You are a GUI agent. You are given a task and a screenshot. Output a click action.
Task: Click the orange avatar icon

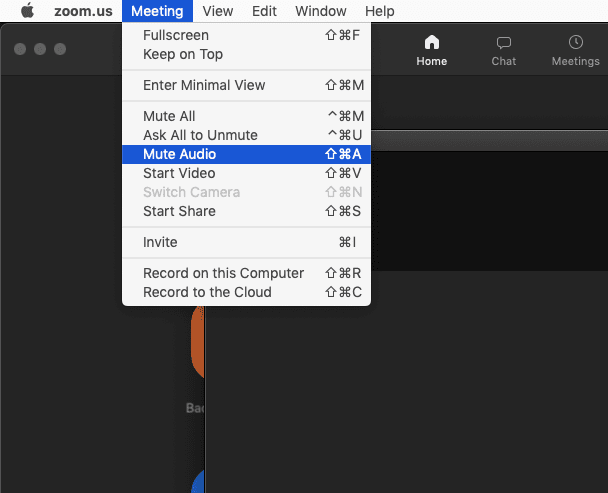pos(197,342)
